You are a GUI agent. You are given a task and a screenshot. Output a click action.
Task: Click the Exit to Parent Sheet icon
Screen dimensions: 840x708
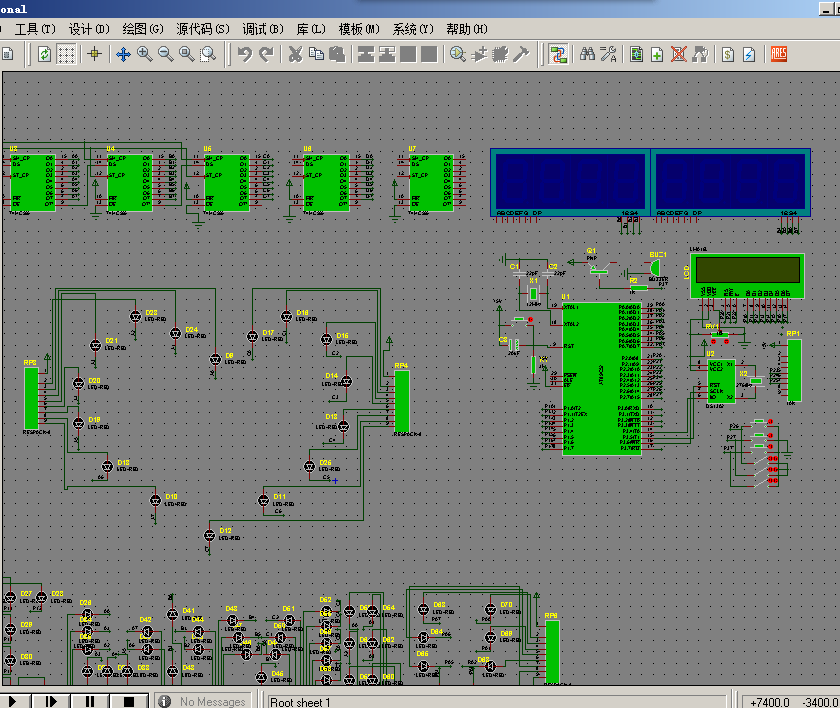pyautogui.click(x=700, y=54)
